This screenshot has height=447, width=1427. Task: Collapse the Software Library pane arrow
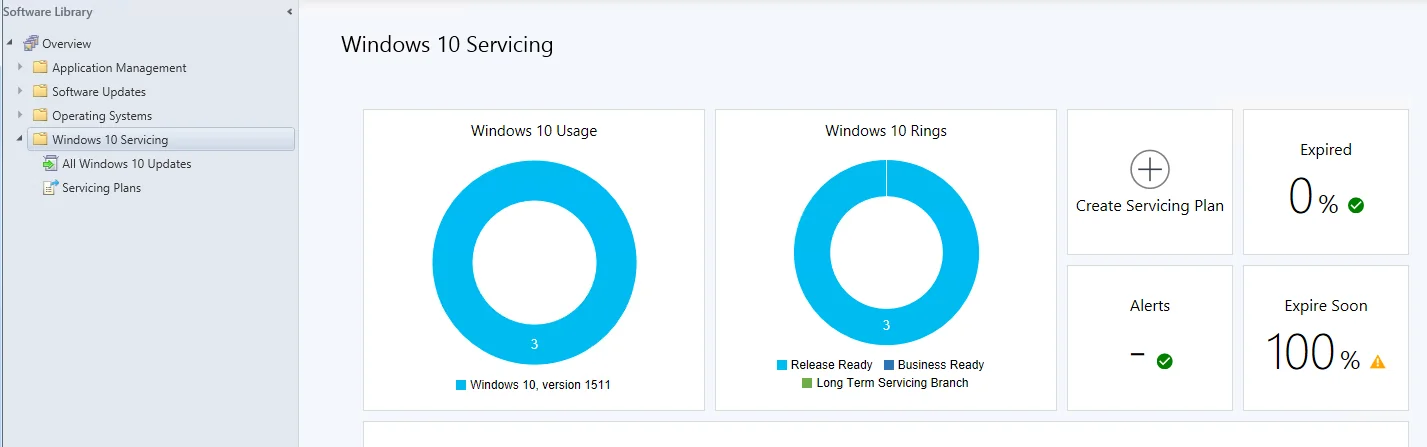point(289,12)
